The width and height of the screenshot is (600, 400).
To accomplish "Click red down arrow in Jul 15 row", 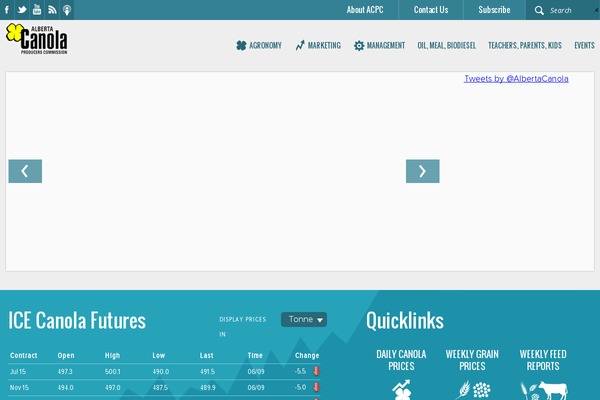I will (x=316, y=371).
